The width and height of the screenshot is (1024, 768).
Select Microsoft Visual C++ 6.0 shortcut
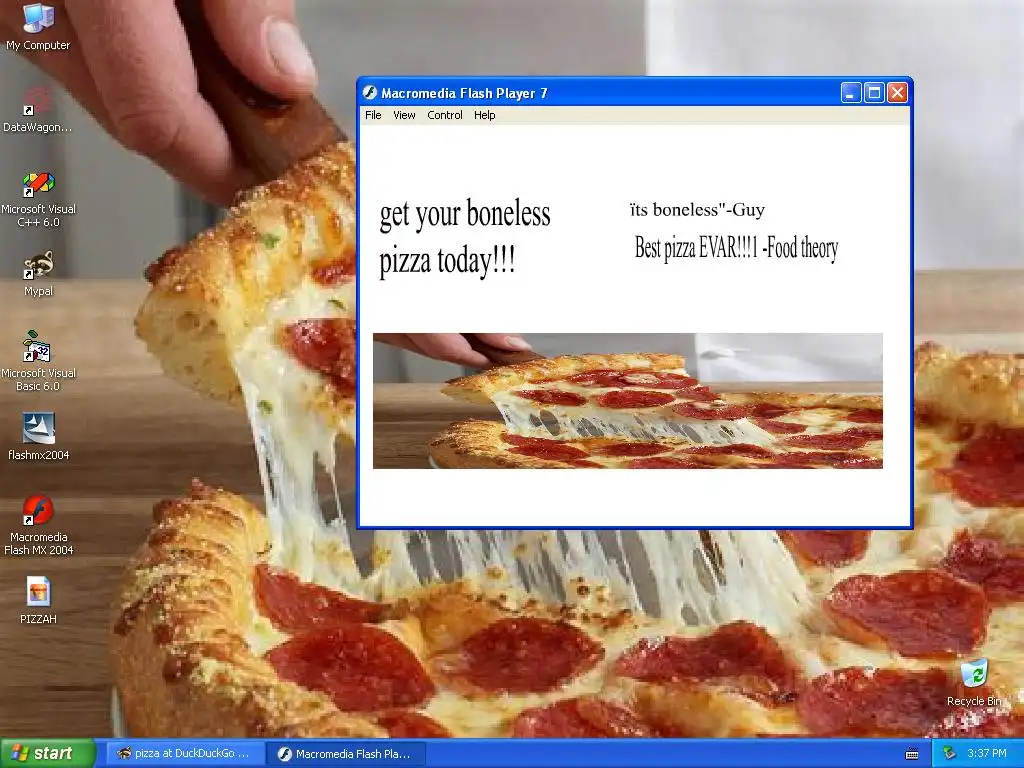click(x=38, y=199)
